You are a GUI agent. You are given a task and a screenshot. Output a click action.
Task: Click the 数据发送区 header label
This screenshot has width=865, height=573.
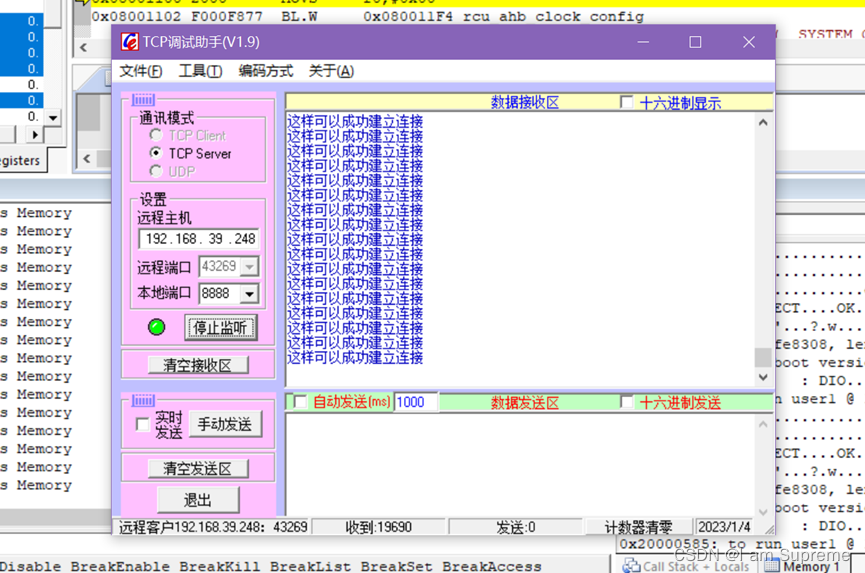[525, 402]
